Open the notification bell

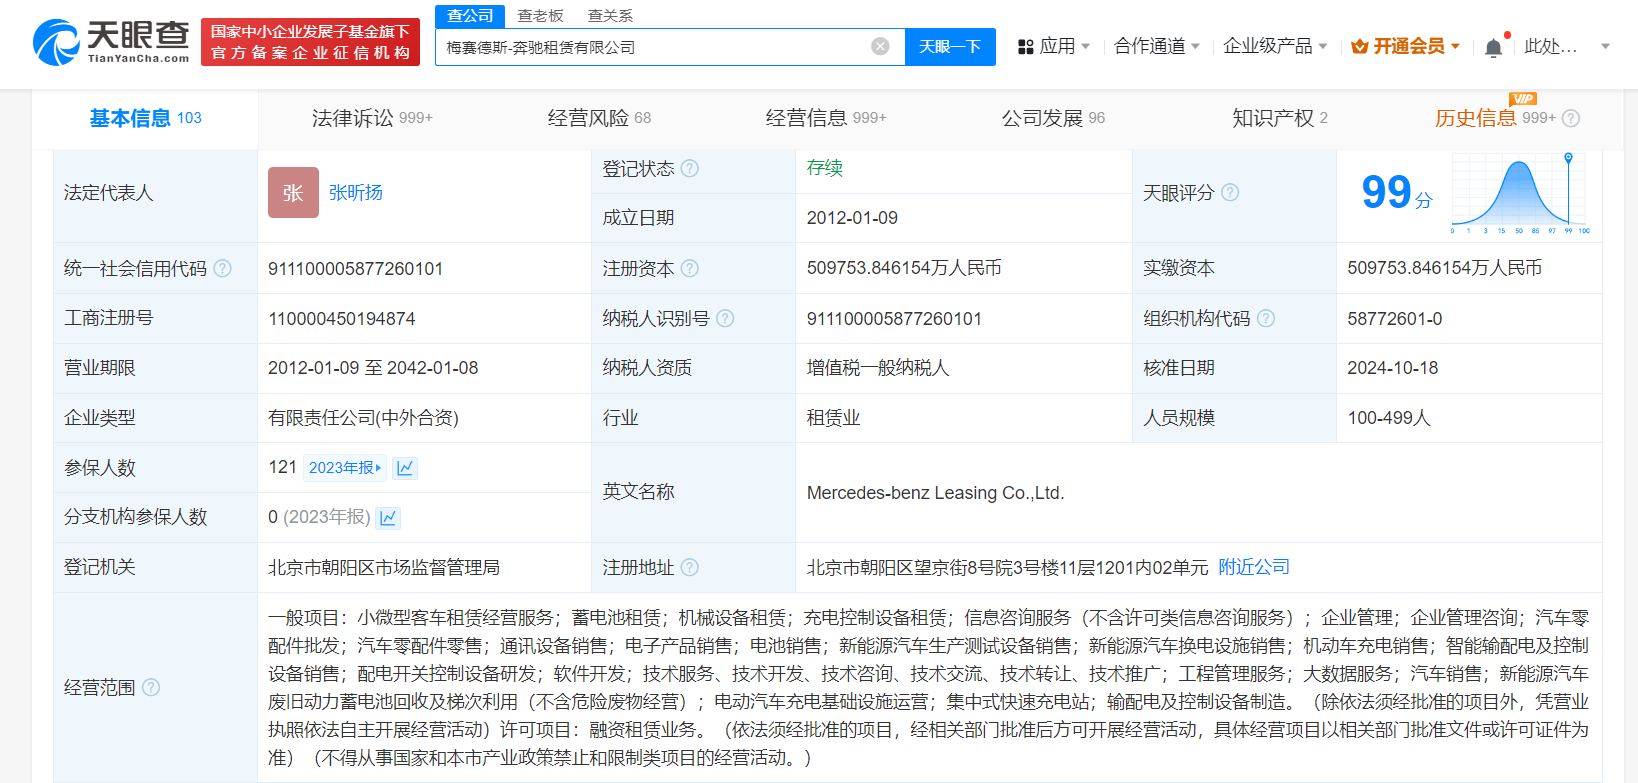click(x=1493, y=47)
